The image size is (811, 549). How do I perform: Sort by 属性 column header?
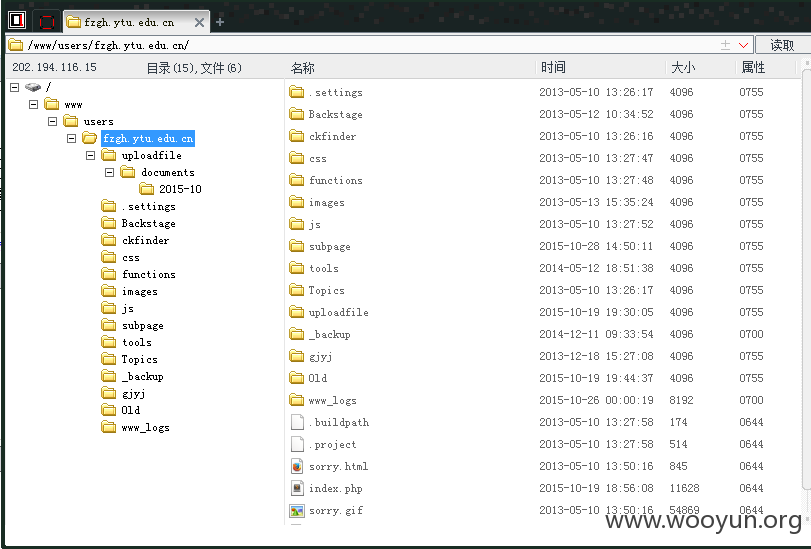753,67
